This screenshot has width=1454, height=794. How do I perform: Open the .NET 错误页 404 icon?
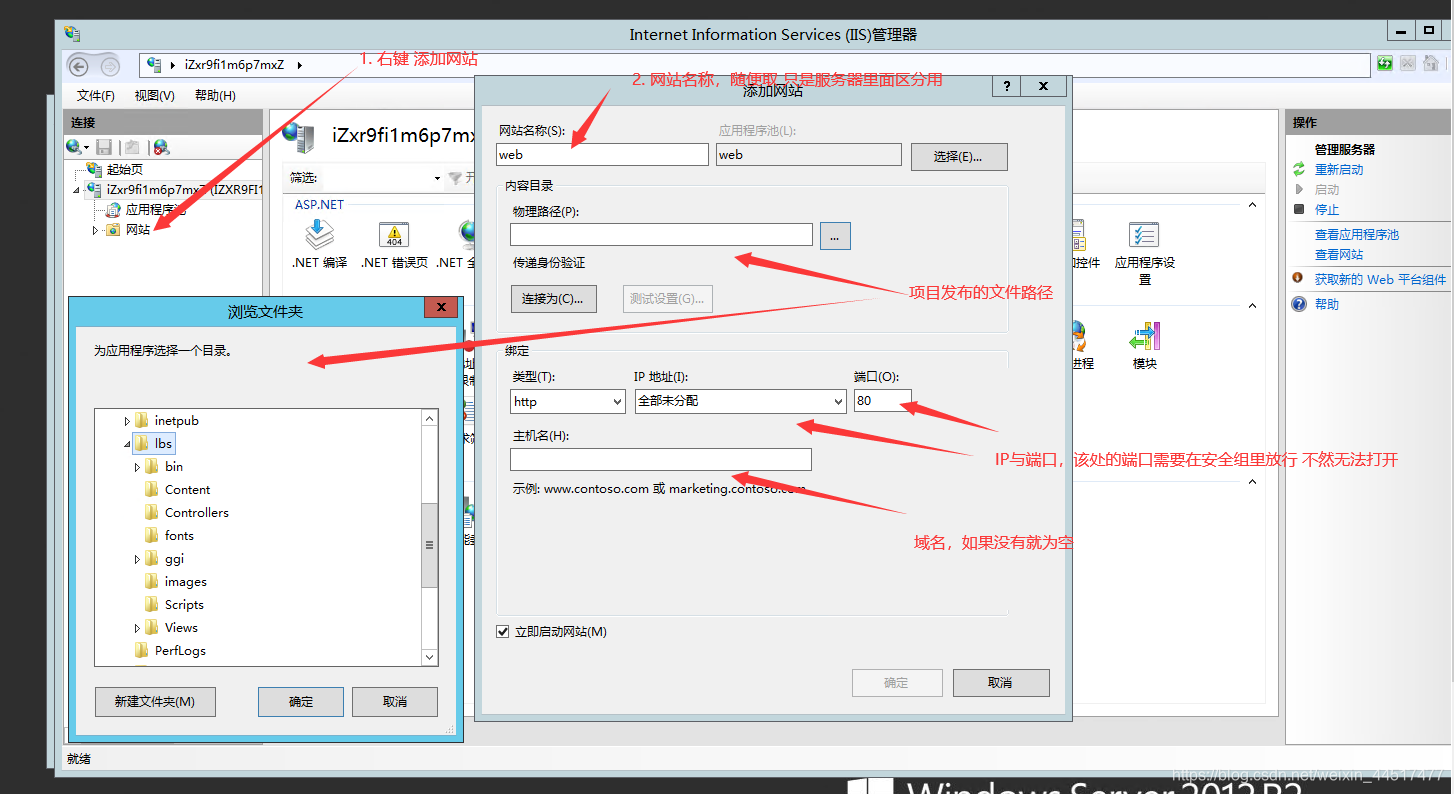pos(394,236)
